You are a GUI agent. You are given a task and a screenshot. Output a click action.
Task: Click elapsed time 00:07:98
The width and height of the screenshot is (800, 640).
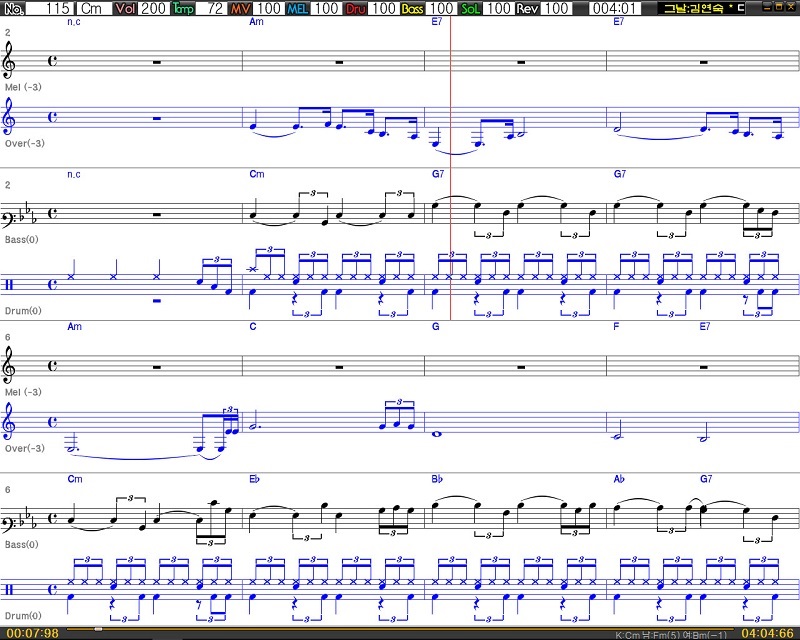click(33, 633)
